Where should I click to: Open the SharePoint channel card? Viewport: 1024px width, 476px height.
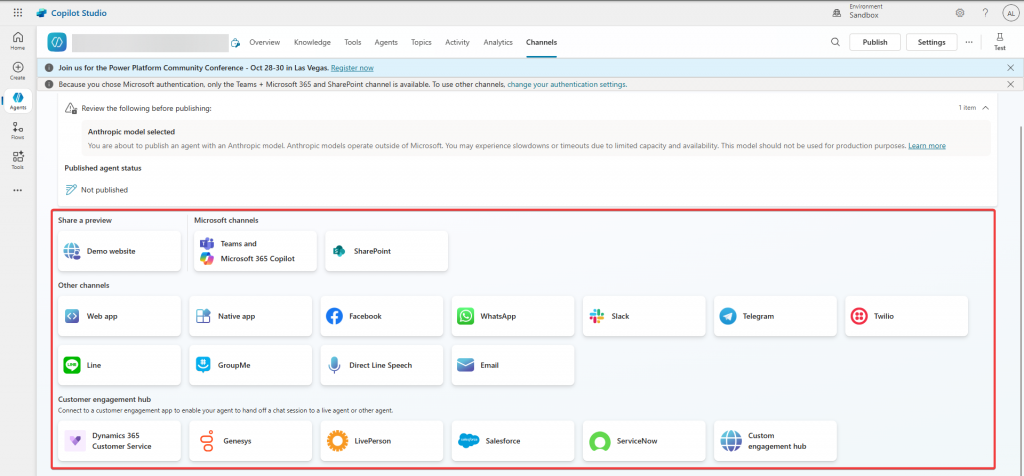387,251
